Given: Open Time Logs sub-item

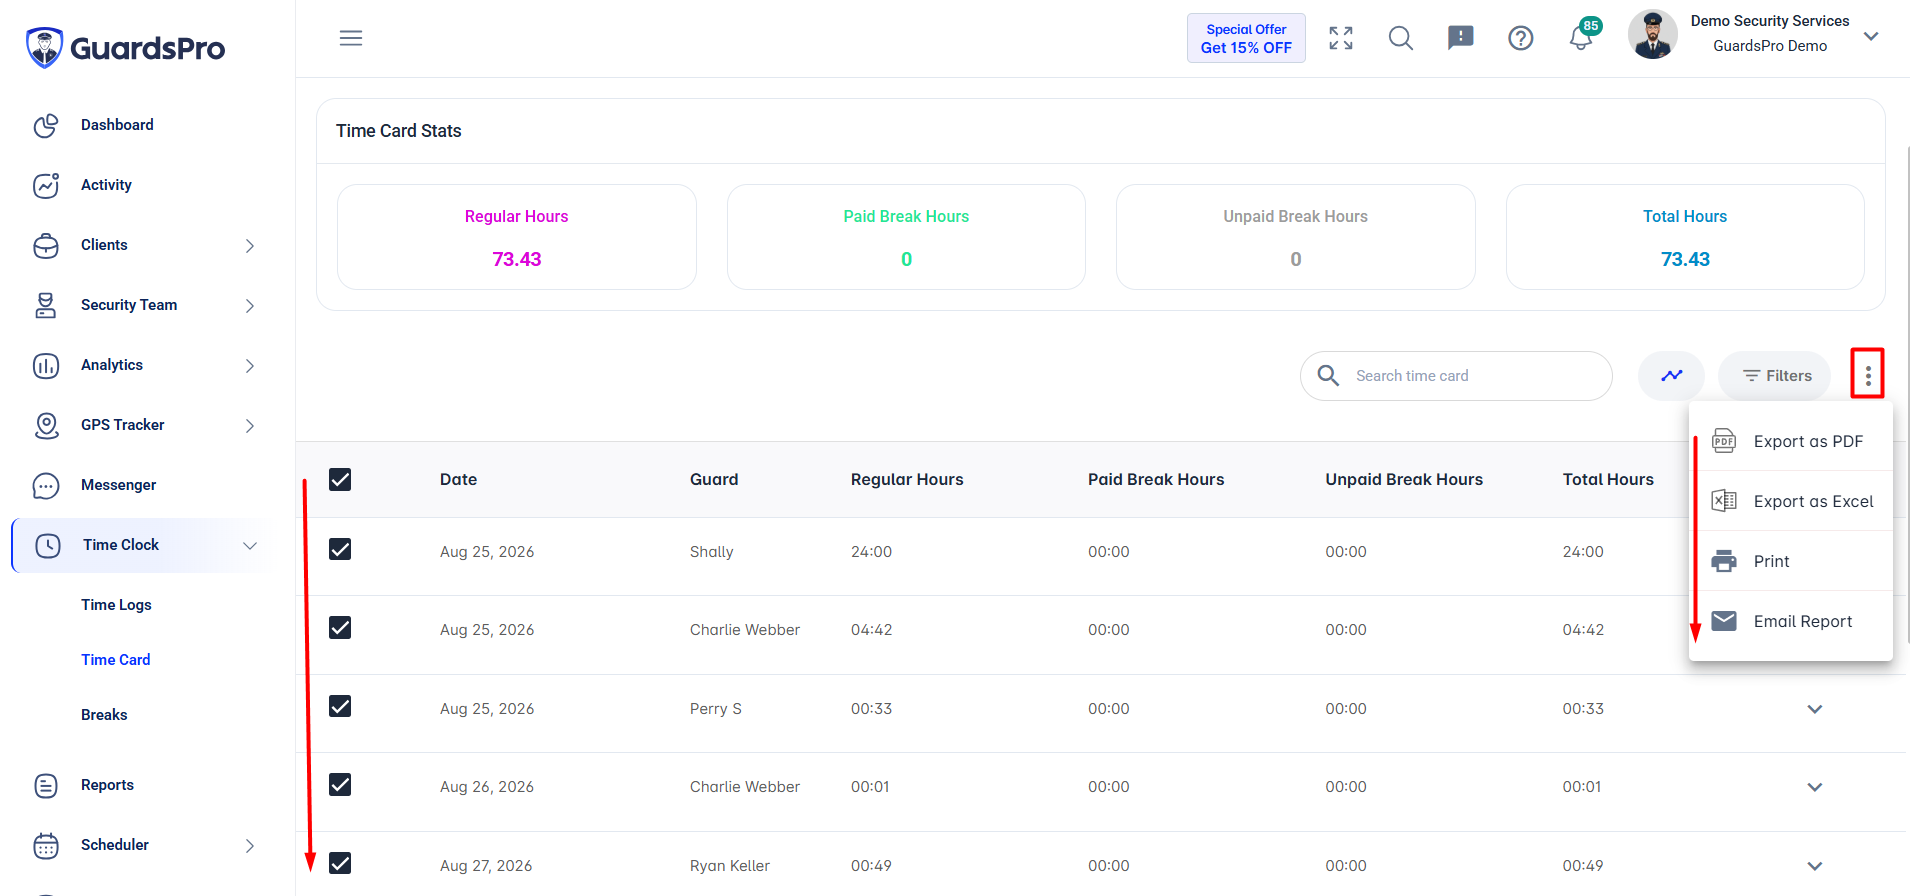Looking at the screenshot, I should click(x=116, y=605).
